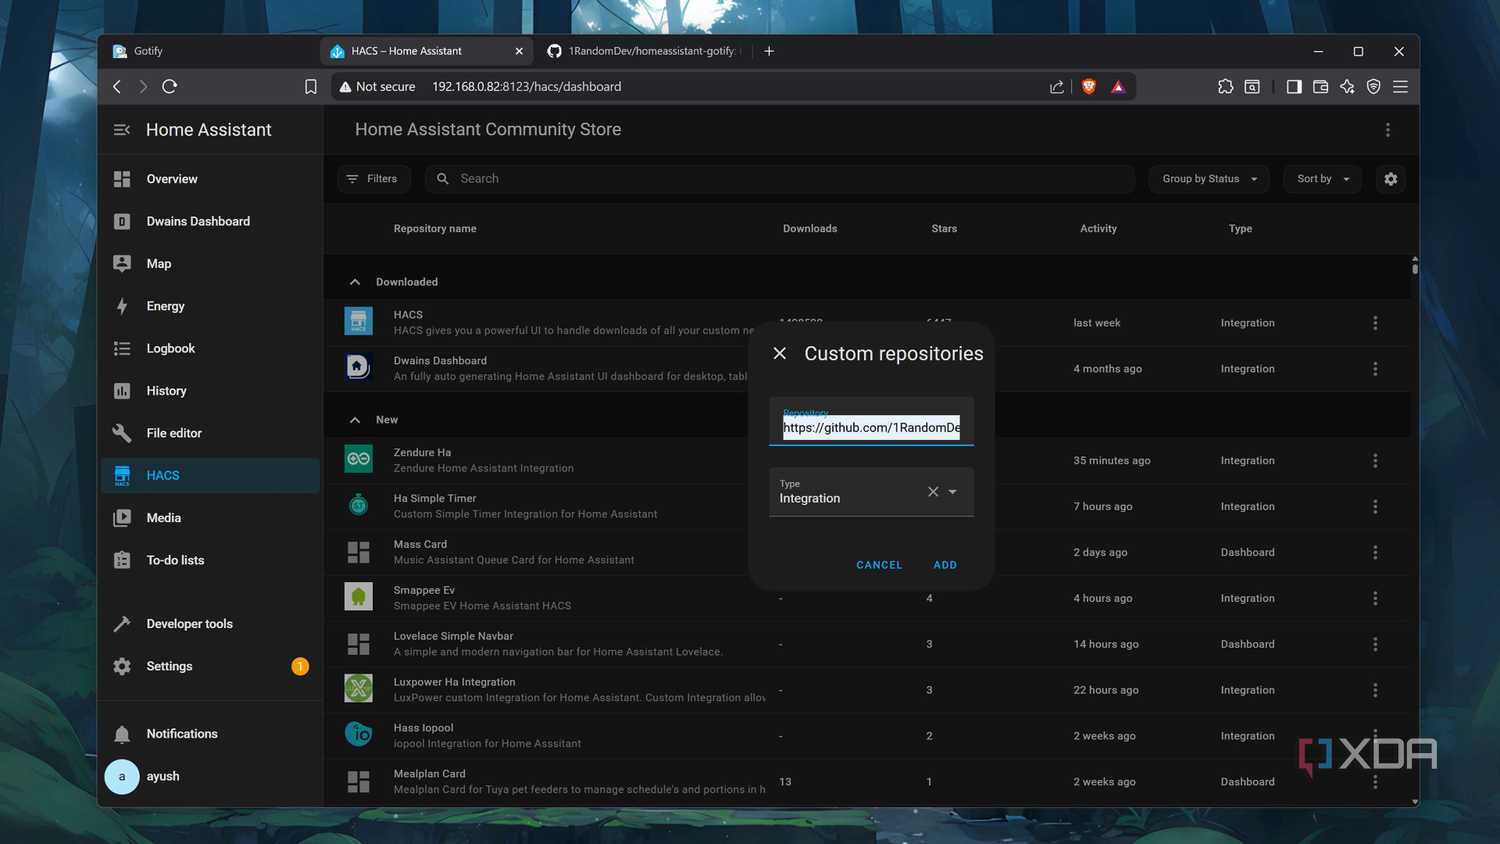Open the Media browser
Viewport: 1500px width, 844px height.
(x=210, y=518)
